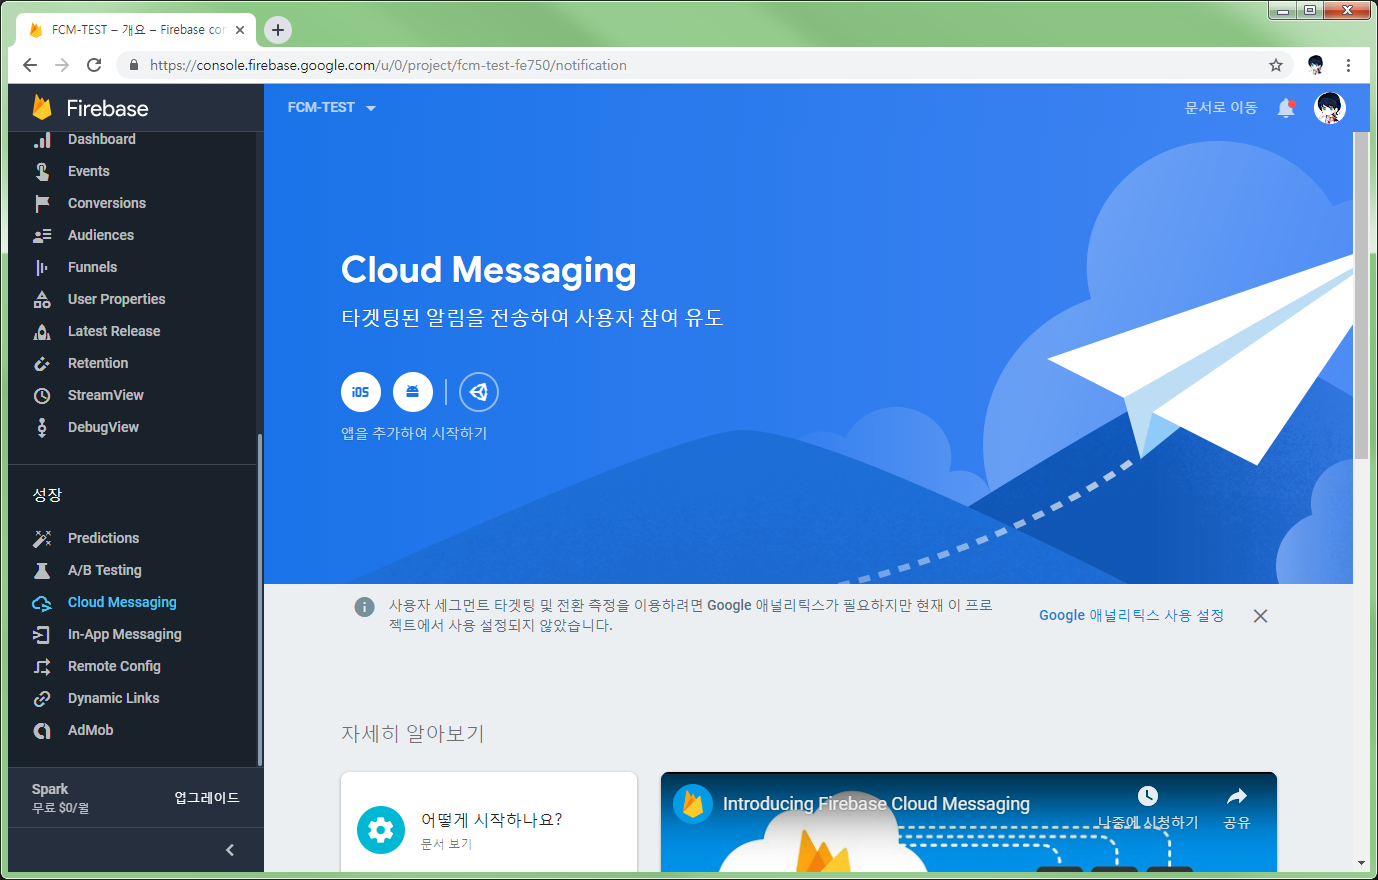Click the gear icon on start card
This screenshot has width=1378, height=880.
[x=381, y=830]
